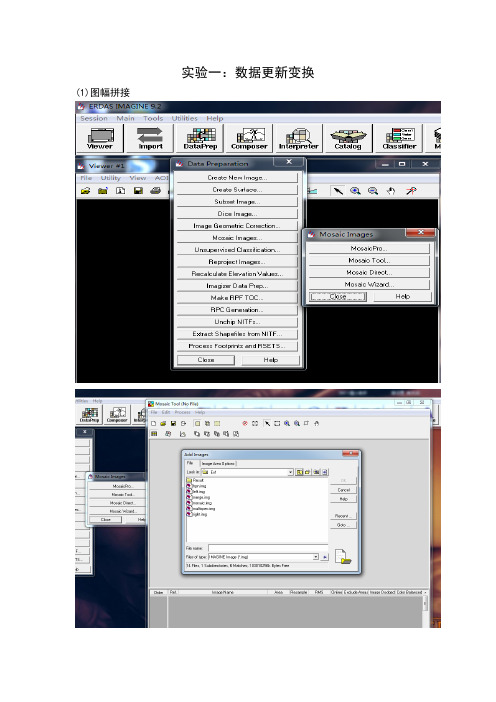
Task: Select right.img in the file list
Action: pos(197,514)
